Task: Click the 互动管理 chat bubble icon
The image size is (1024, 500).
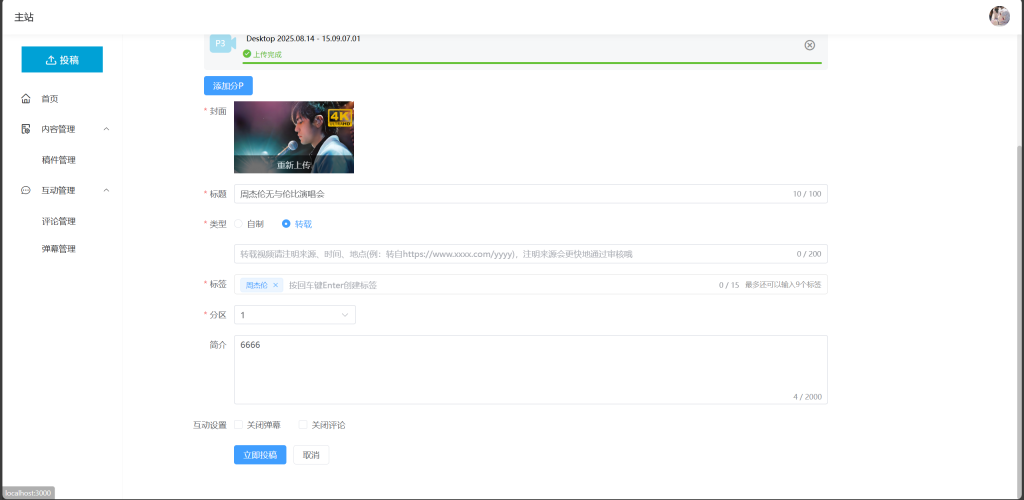Action: (26, 190)
